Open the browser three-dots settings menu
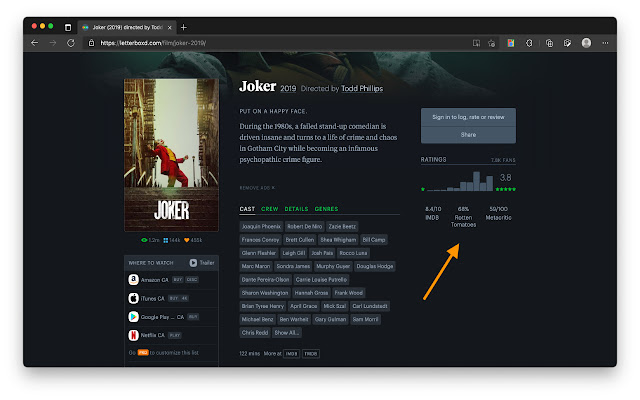The image size is (640, 400). (605, 43)
